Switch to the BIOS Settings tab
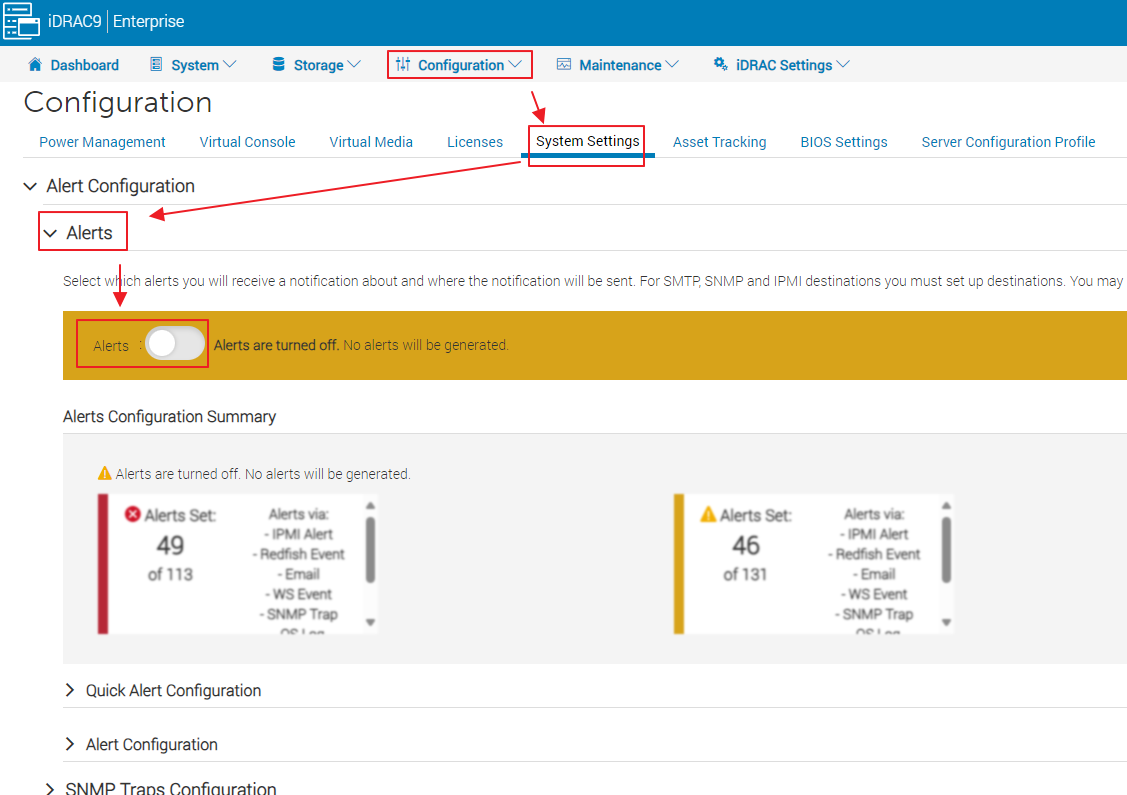 tap(844, 142)
